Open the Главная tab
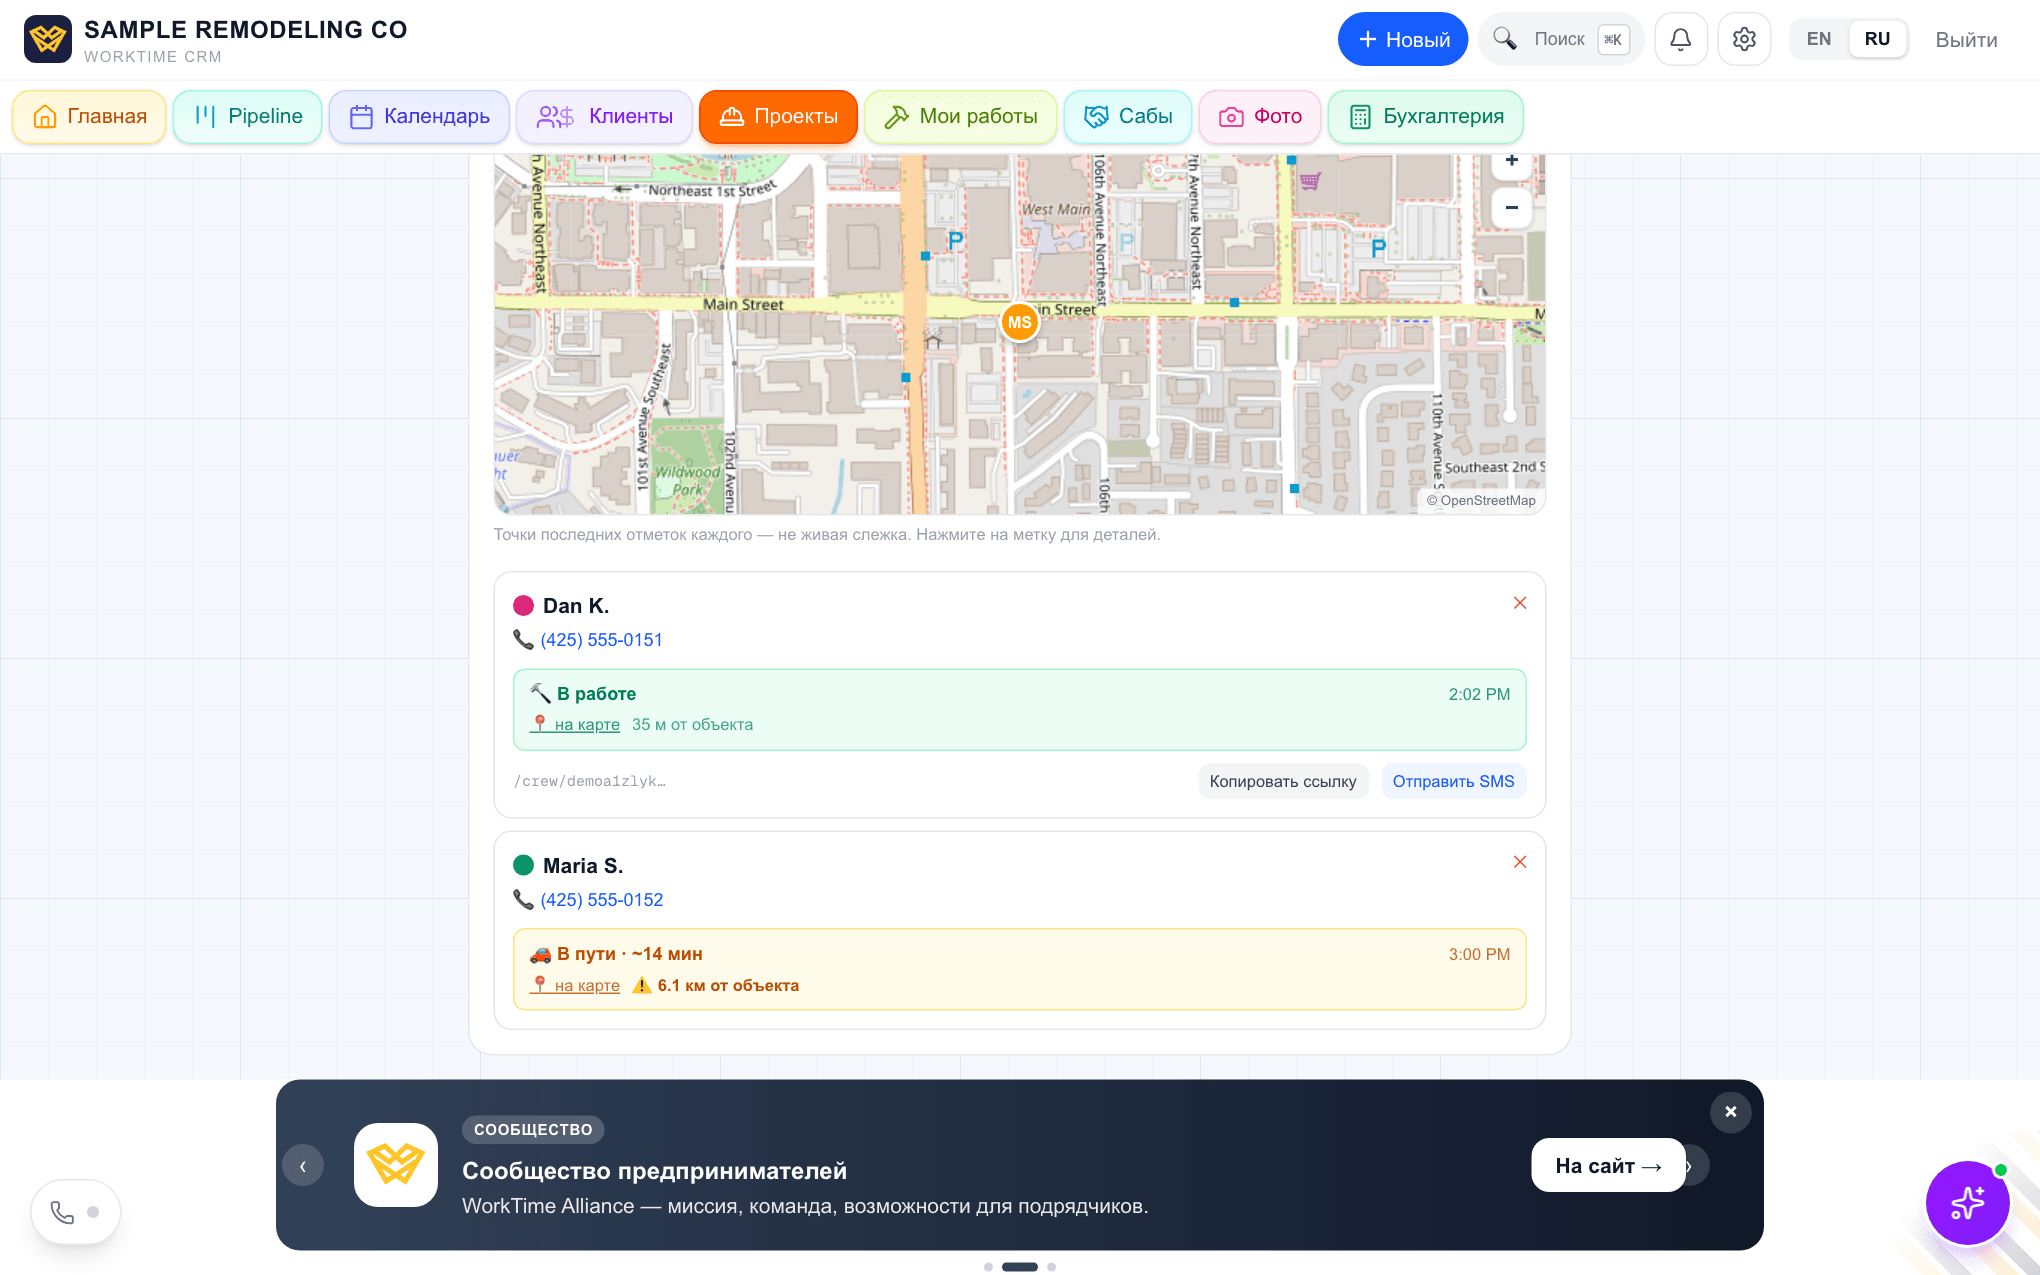The height and width of the screenshot is (1275, 2040). pyautogui.click(x=89, y=117)
